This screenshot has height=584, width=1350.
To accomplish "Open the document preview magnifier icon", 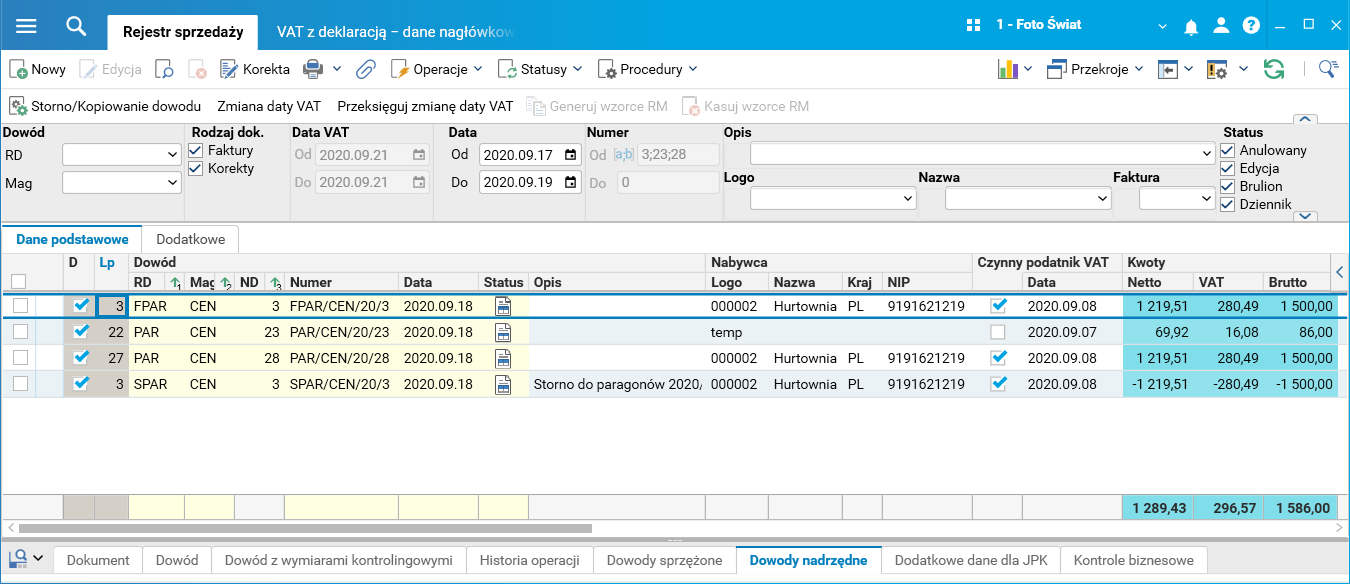I will 166,70.
